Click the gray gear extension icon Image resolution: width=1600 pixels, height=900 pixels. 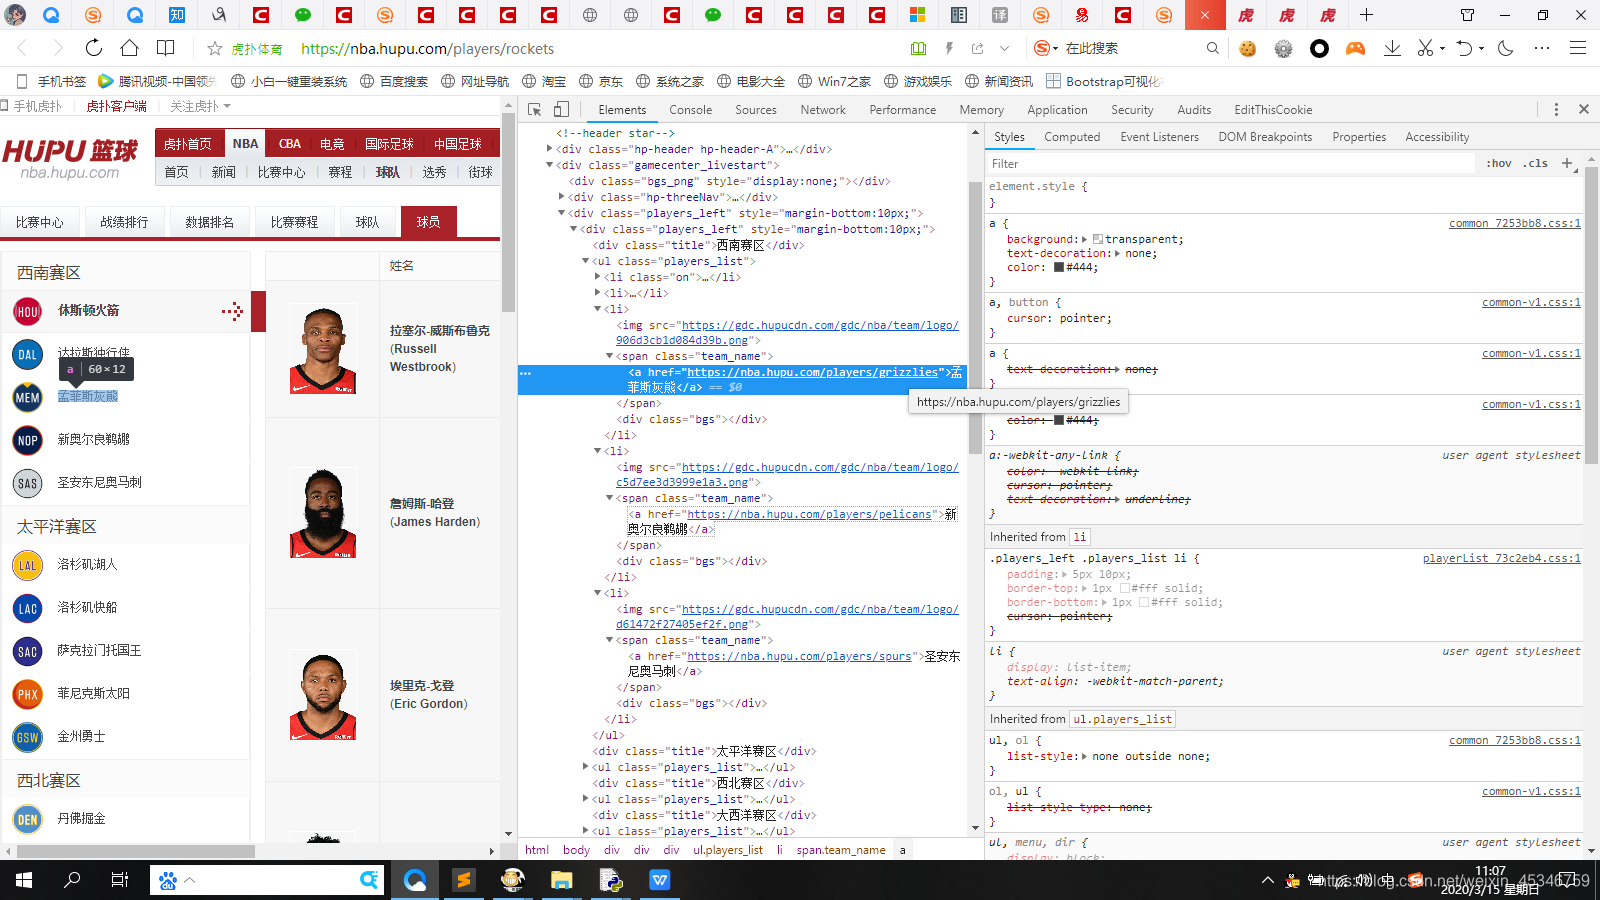click(x=1283, y=48)
